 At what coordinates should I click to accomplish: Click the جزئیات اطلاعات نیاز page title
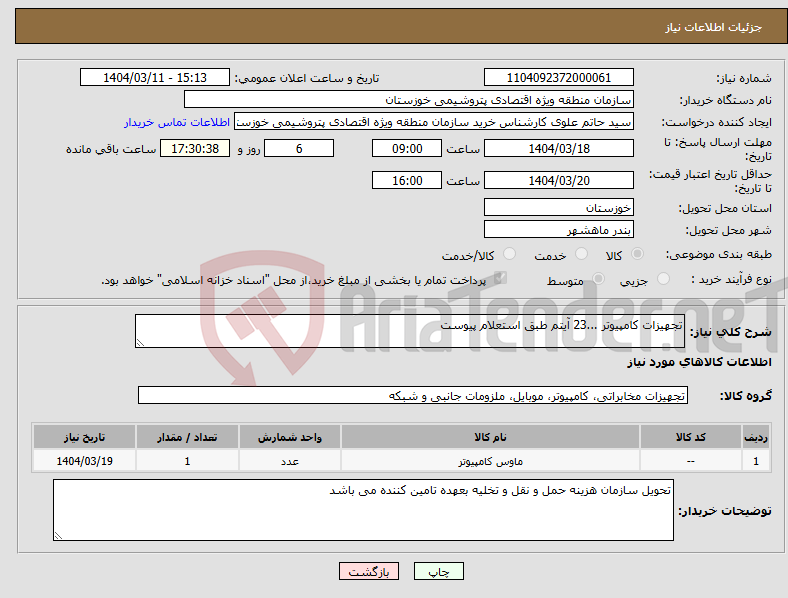pyautogui.click(x=714, y=27)
